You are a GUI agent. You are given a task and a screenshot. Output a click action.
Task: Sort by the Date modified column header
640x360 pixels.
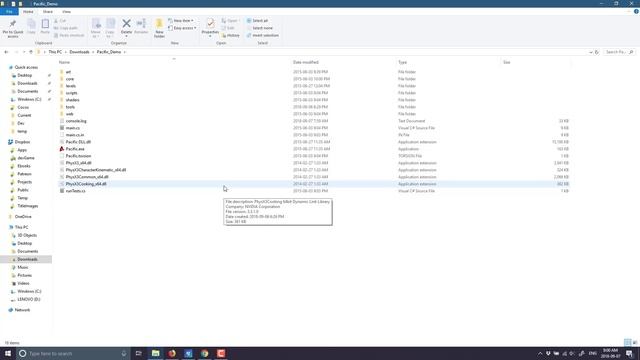tap(306, 62)
